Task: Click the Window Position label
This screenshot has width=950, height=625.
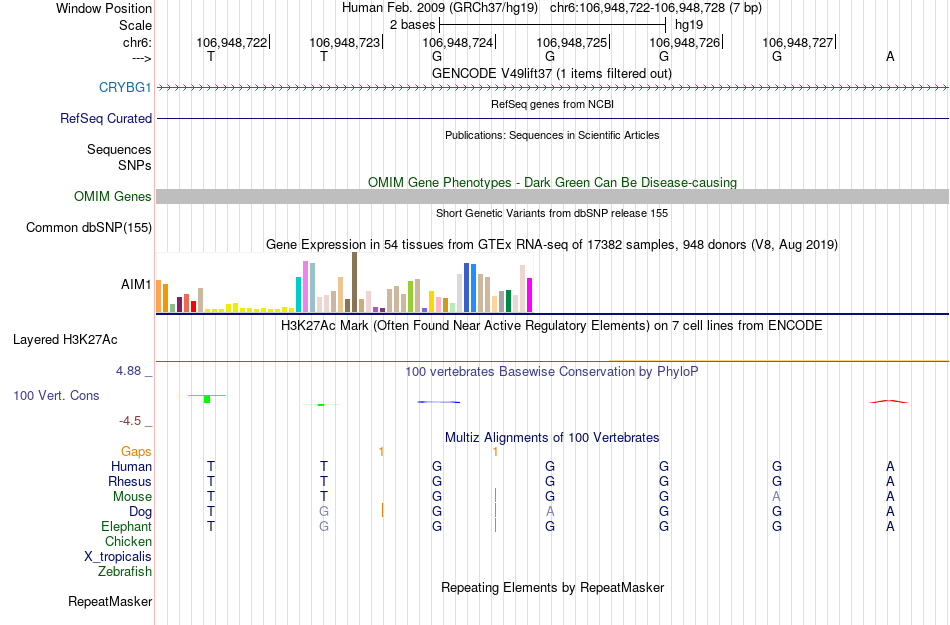Action: pyautogui.click(x=104, y=8)
